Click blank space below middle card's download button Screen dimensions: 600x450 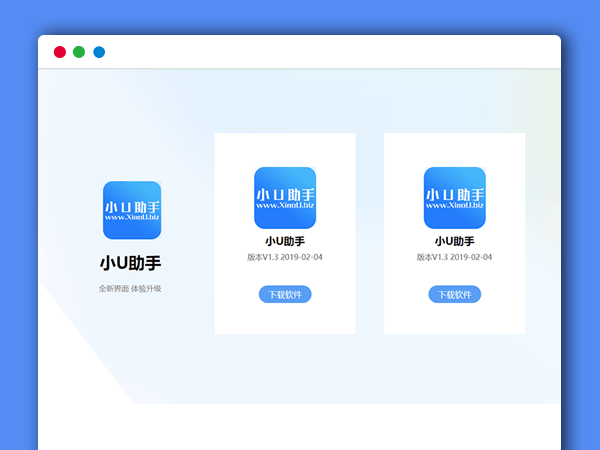[285, 319]
